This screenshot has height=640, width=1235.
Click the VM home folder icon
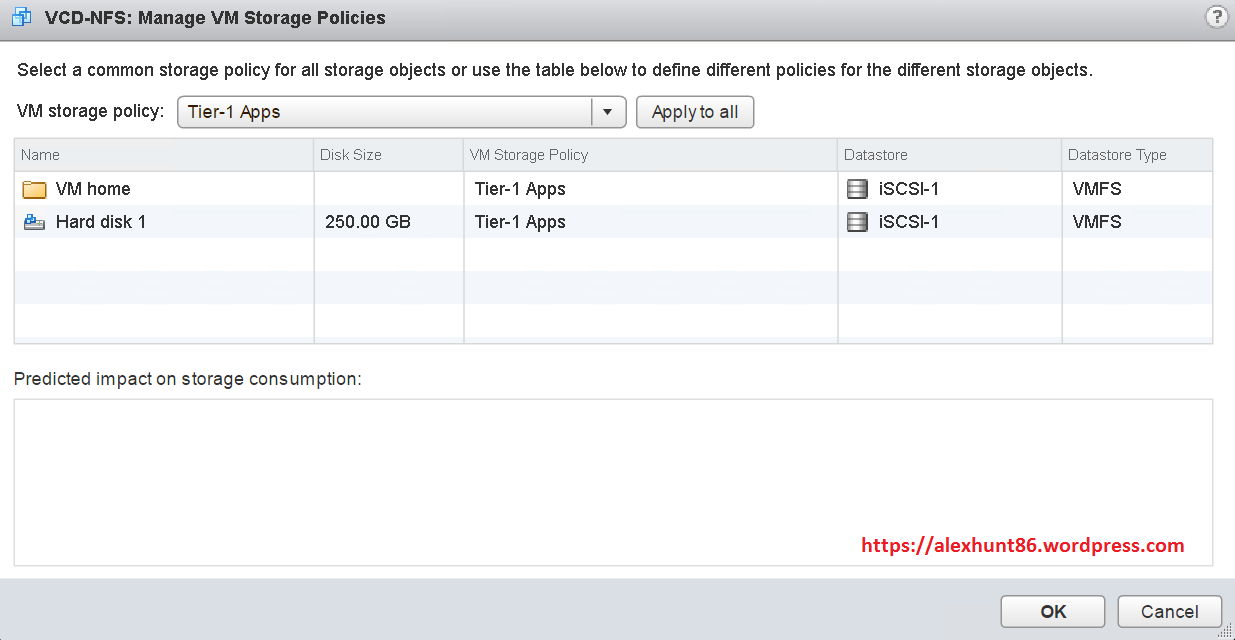(34, 188)
